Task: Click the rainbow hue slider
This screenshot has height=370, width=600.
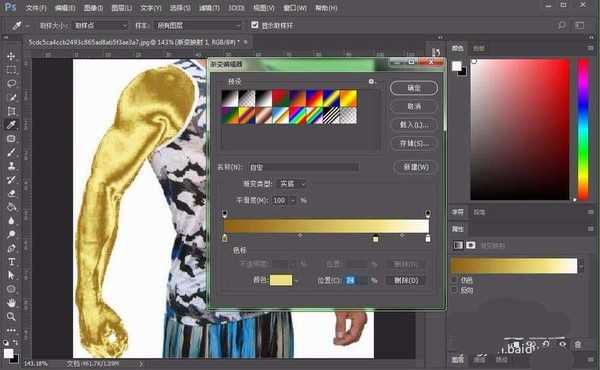Action: tap(583, 129)
